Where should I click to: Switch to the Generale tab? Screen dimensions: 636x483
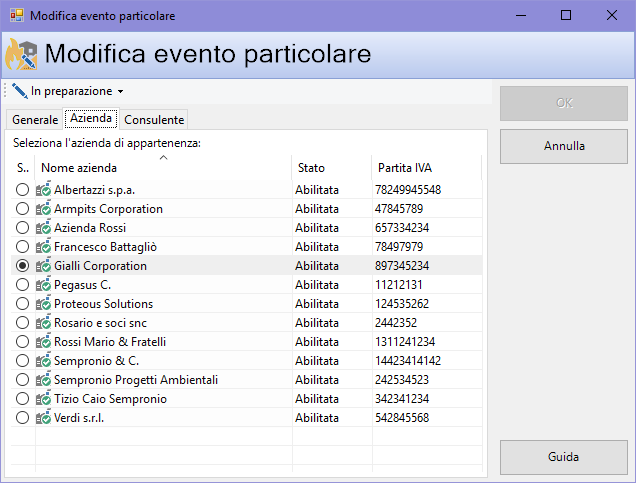point(35,120)
